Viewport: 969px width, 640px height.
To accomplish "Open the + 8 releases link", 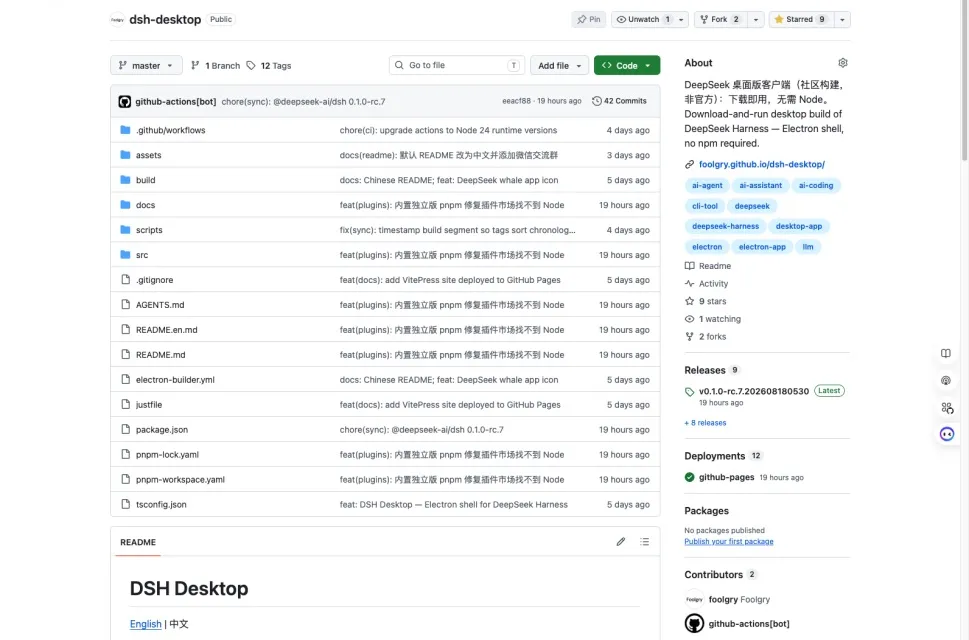I will (x=705, y=423).
